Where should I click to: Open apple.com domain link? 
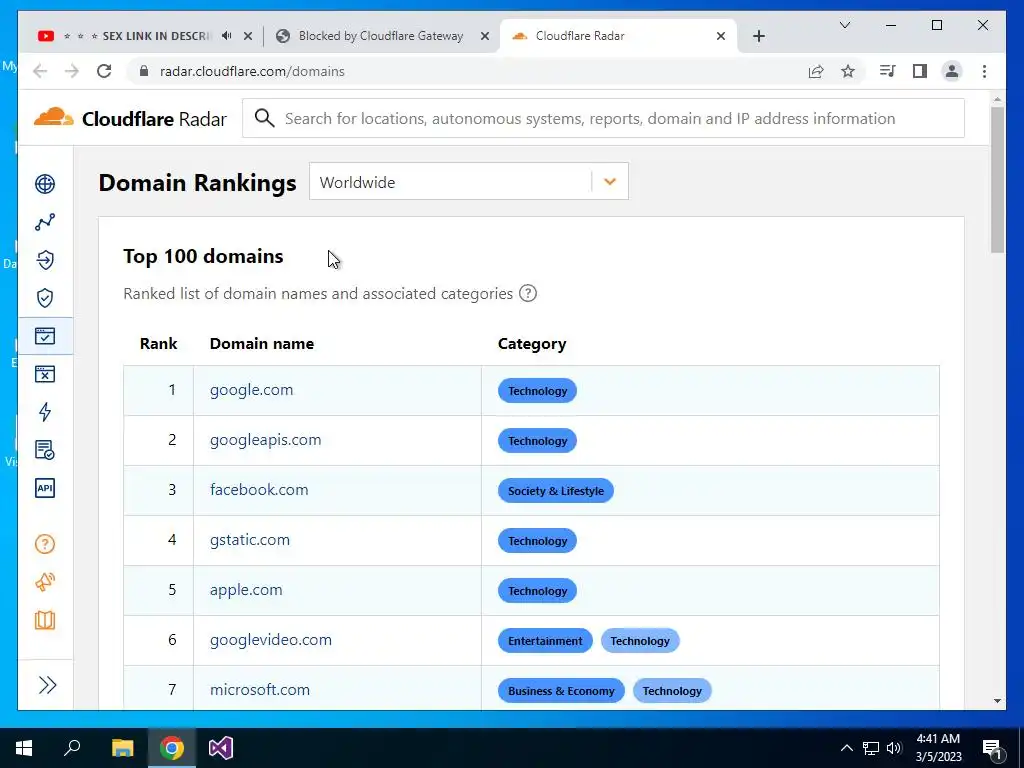tap(246, 590)
